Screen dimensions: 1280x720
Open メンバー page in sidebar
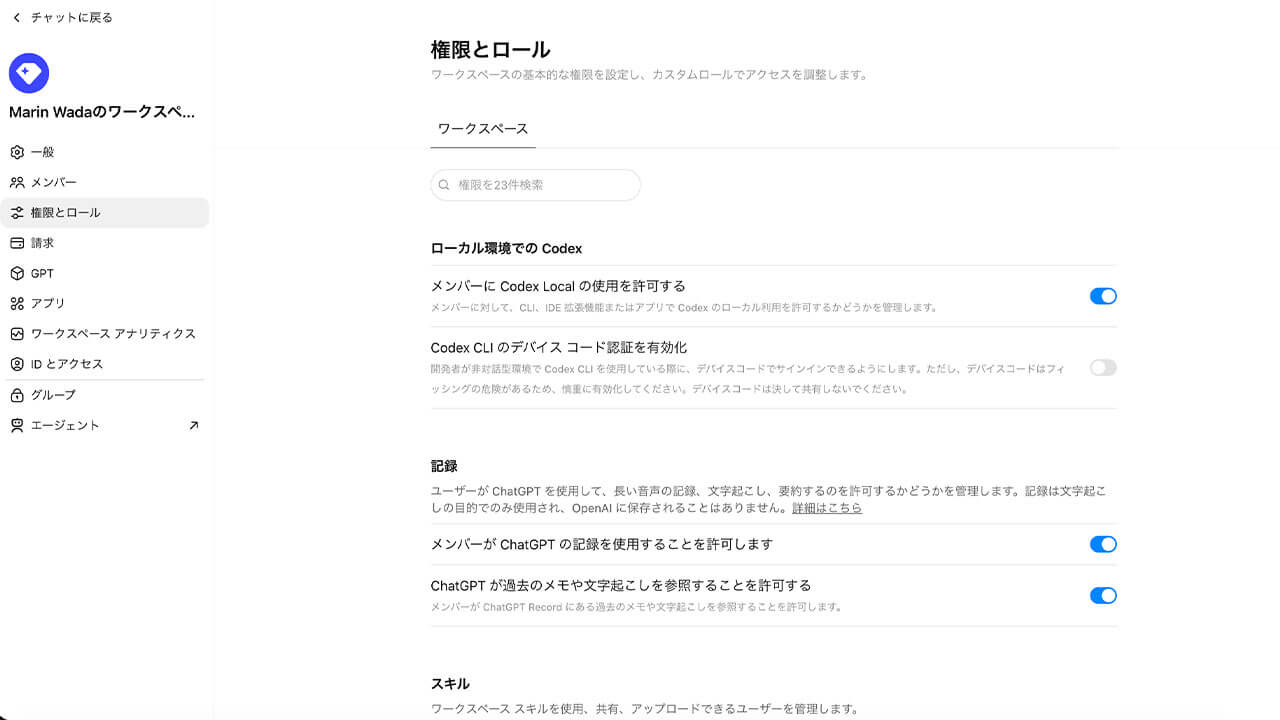pyautogui.click(x=105, y=182)
